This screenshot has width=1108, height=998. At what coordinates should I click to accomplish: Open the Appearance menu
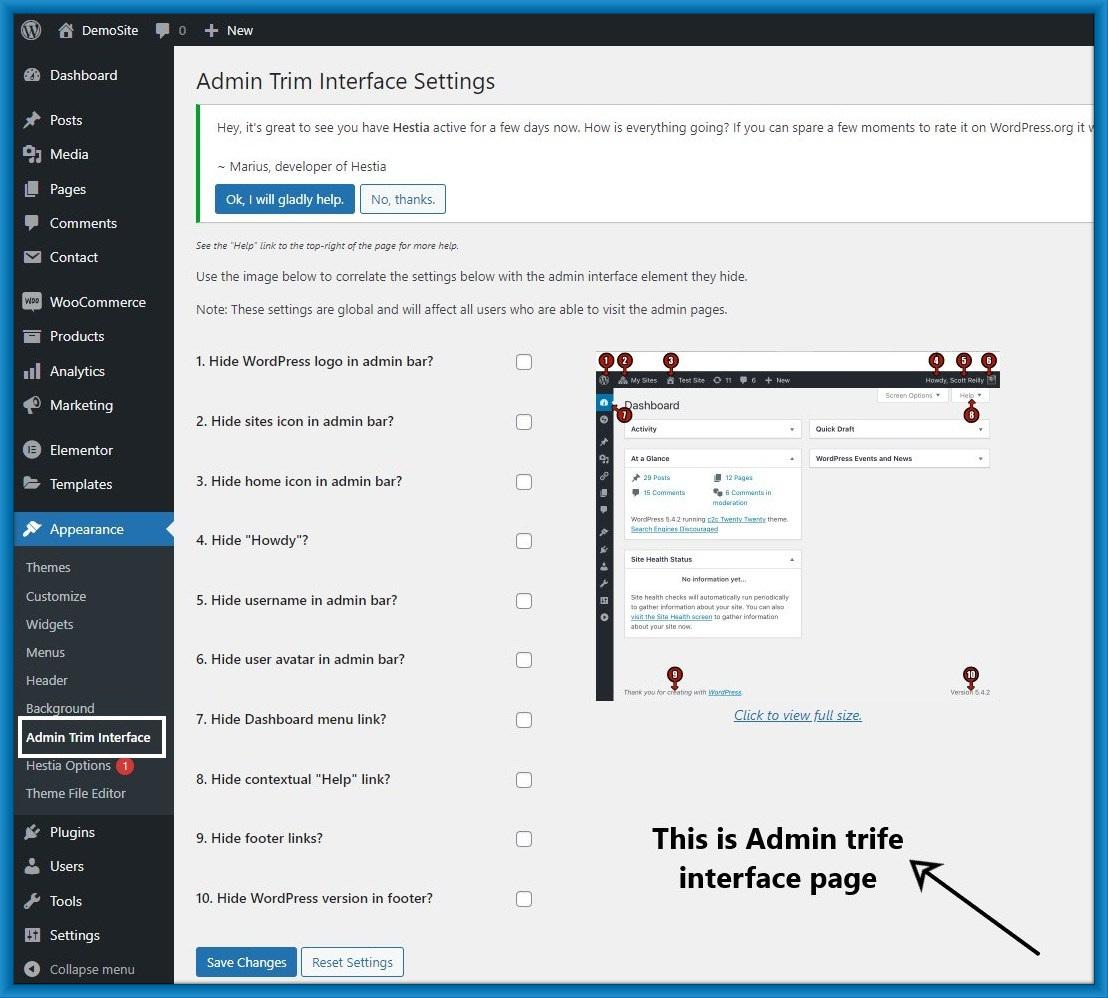pyautogui.click(x=93, y=529)
